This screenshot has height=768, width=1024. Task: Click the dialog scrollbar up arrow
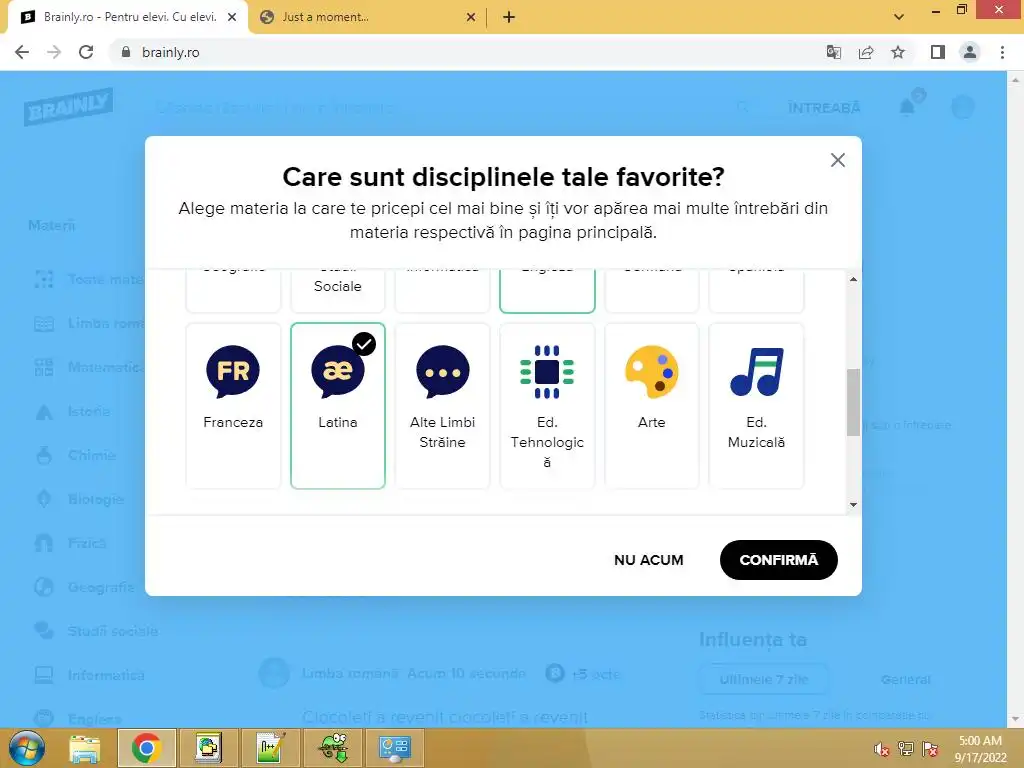tap(853, 280)
